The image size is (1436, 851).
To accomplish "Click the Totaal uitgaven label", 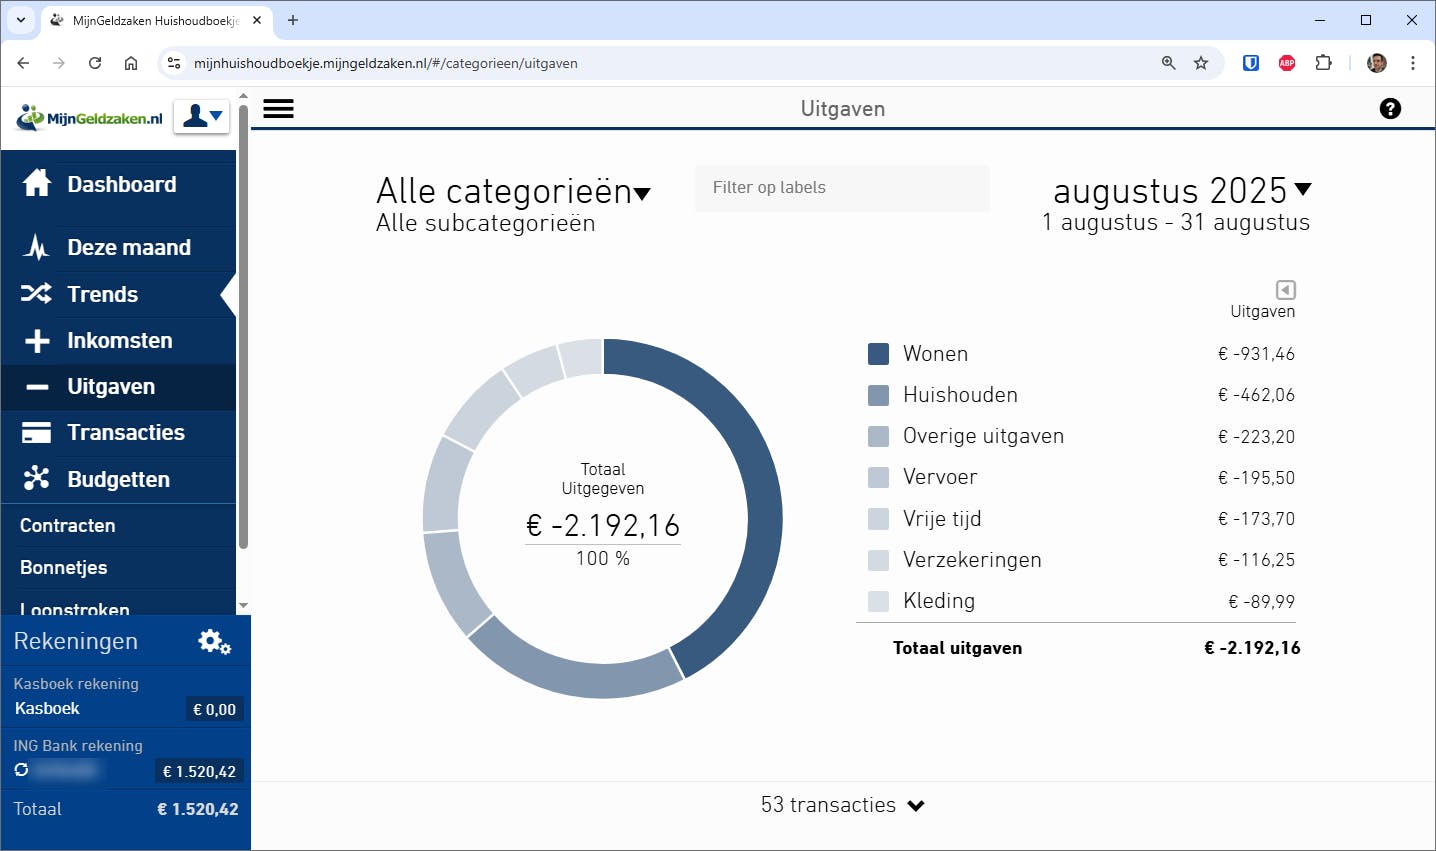I will pos(957,648).
